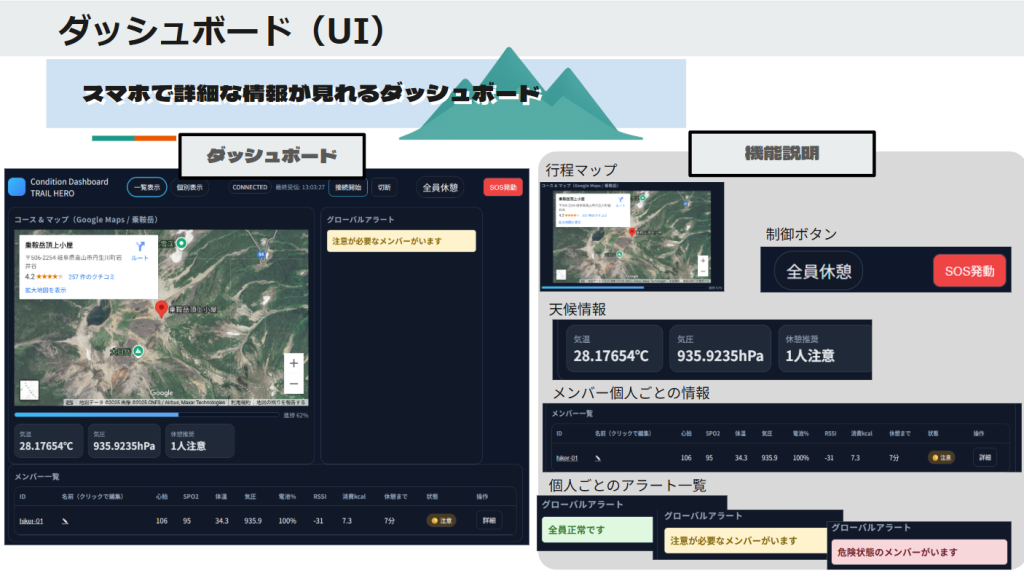Image resolution: width=1024 pixels, height=581 pixels.
Task: Click the yellow 注意が必要なメンバーがいます alert in the main dashboard
Action: tap(401, 241)
